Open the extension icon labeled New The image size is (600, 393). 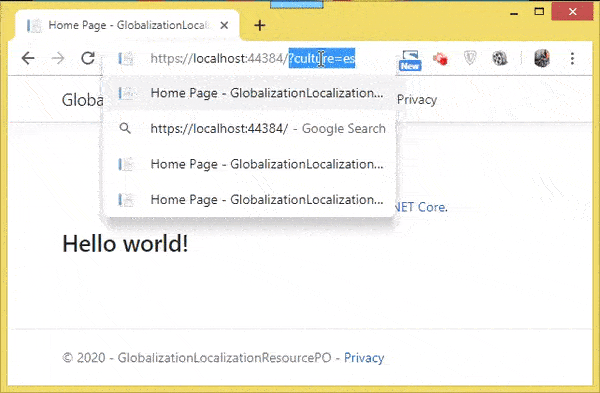point(410,60)
